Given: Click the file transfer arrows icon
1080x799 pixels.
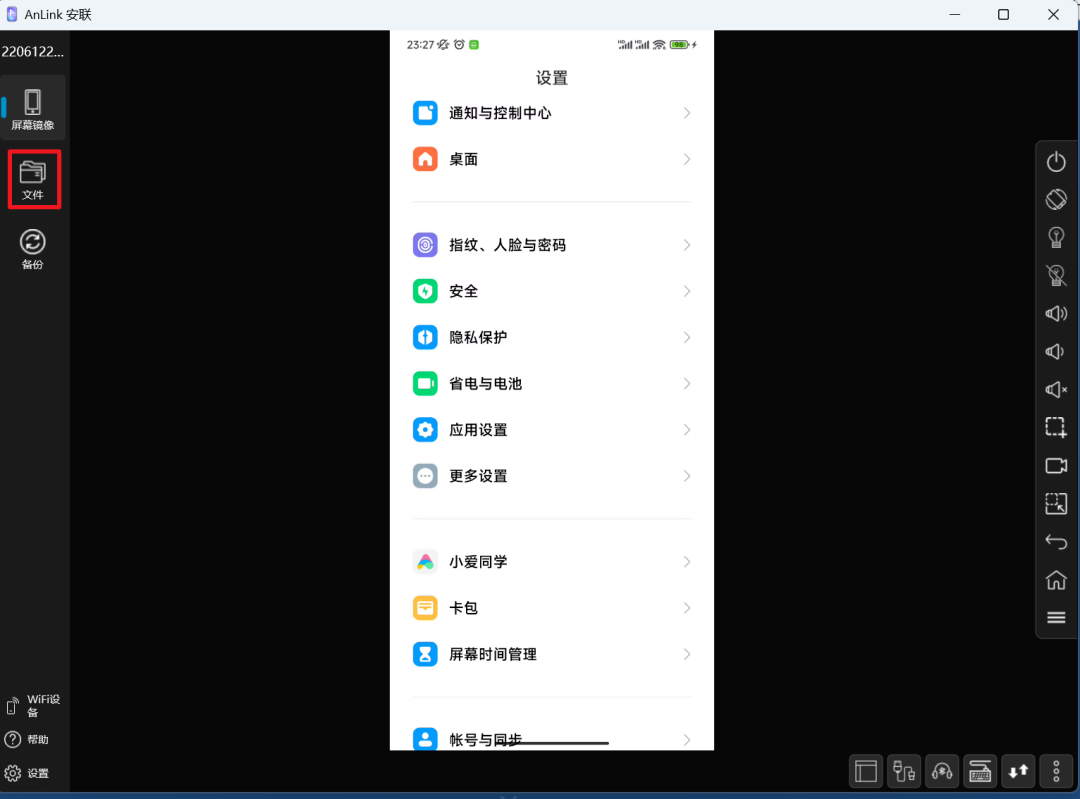Looking at the screenshot, I should (1018, 771).
